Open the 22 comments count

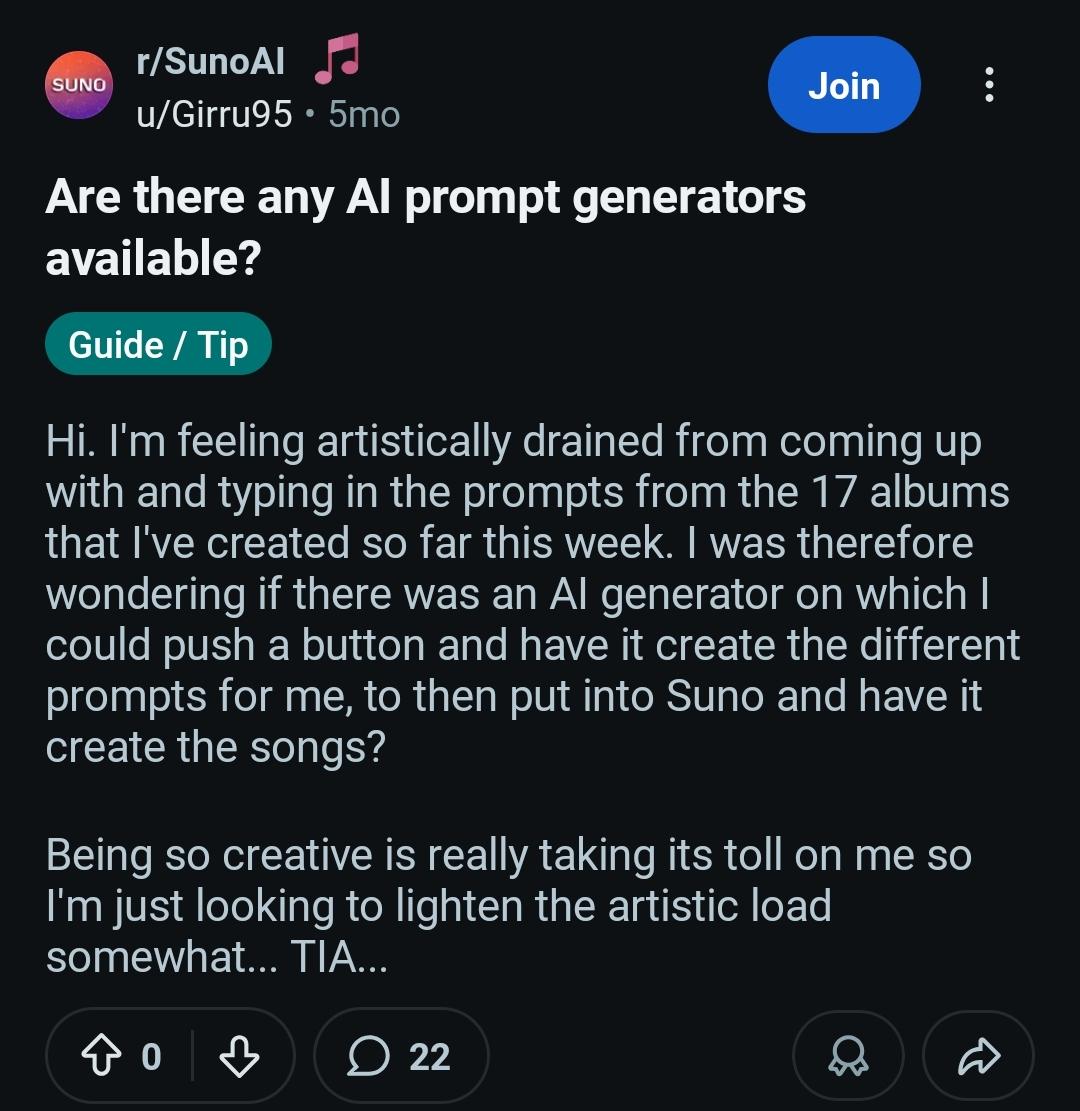[430, 1057]
